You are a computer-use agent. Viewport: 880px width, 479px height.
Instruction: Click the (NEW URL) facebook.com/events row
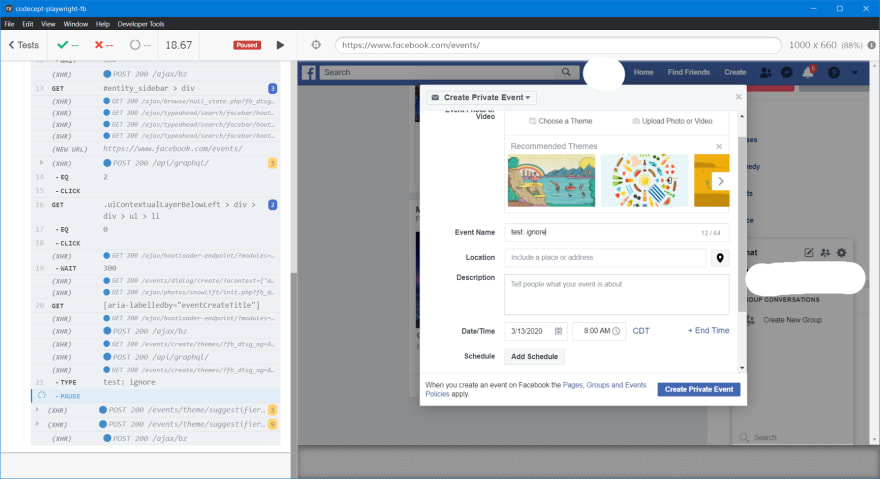155,149
